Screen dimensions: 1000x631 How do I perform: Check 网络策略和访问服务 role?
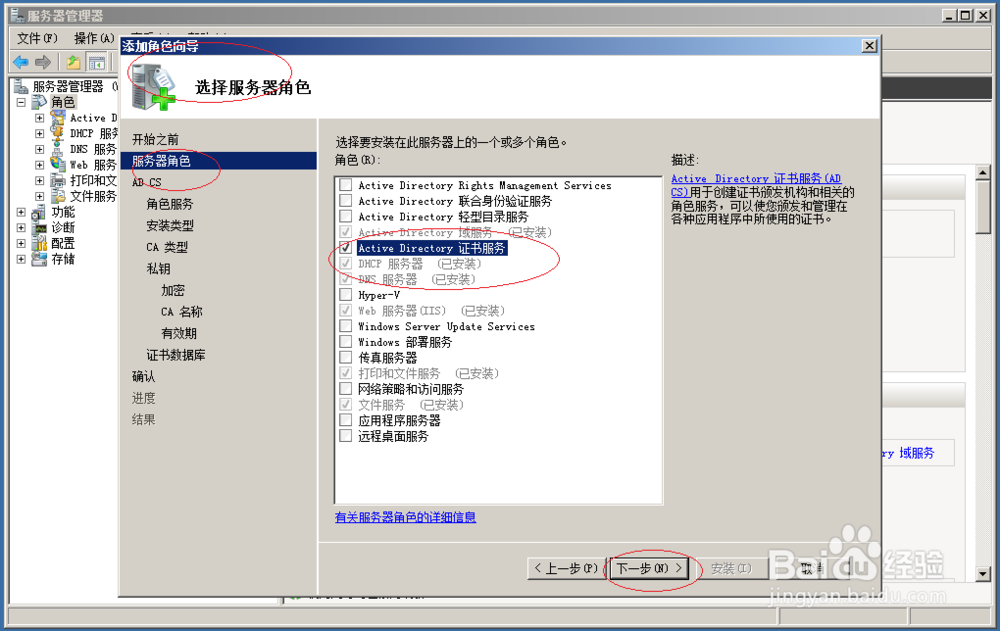(346, 389)
